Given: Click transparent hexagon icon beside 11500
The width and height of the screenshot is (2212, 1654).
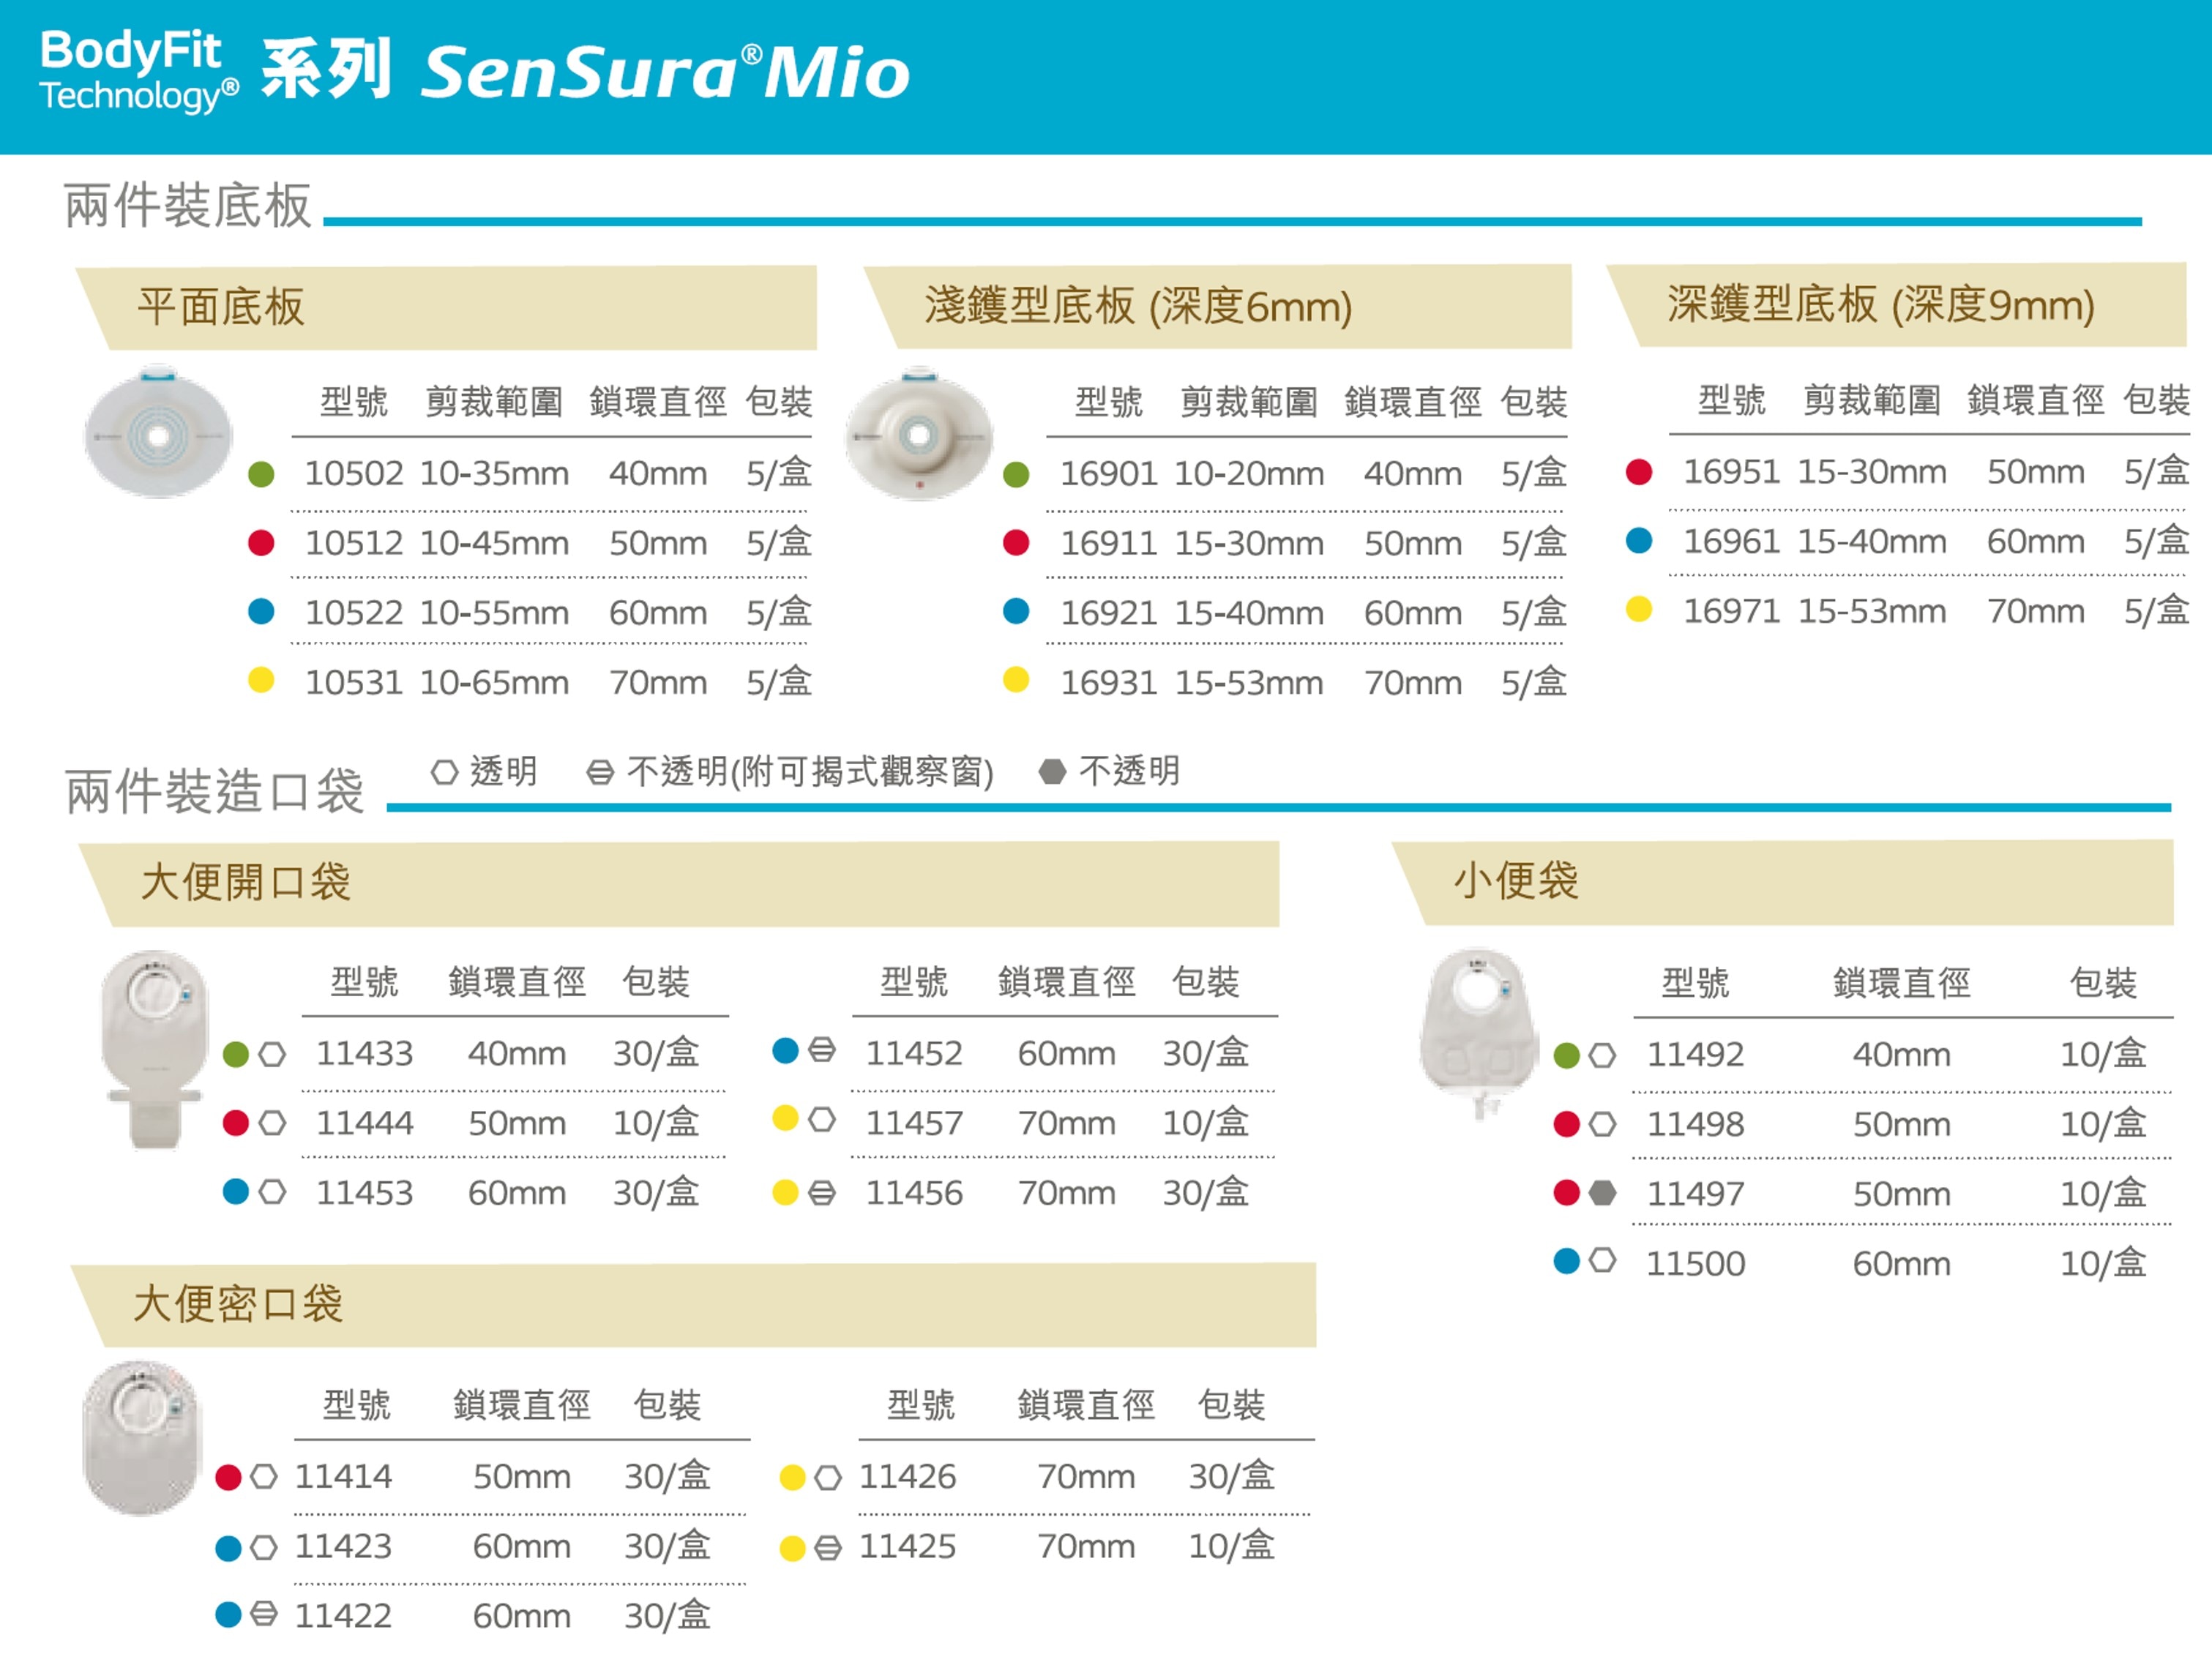Looking at the screenshot, I should tap(1602, 1260).
